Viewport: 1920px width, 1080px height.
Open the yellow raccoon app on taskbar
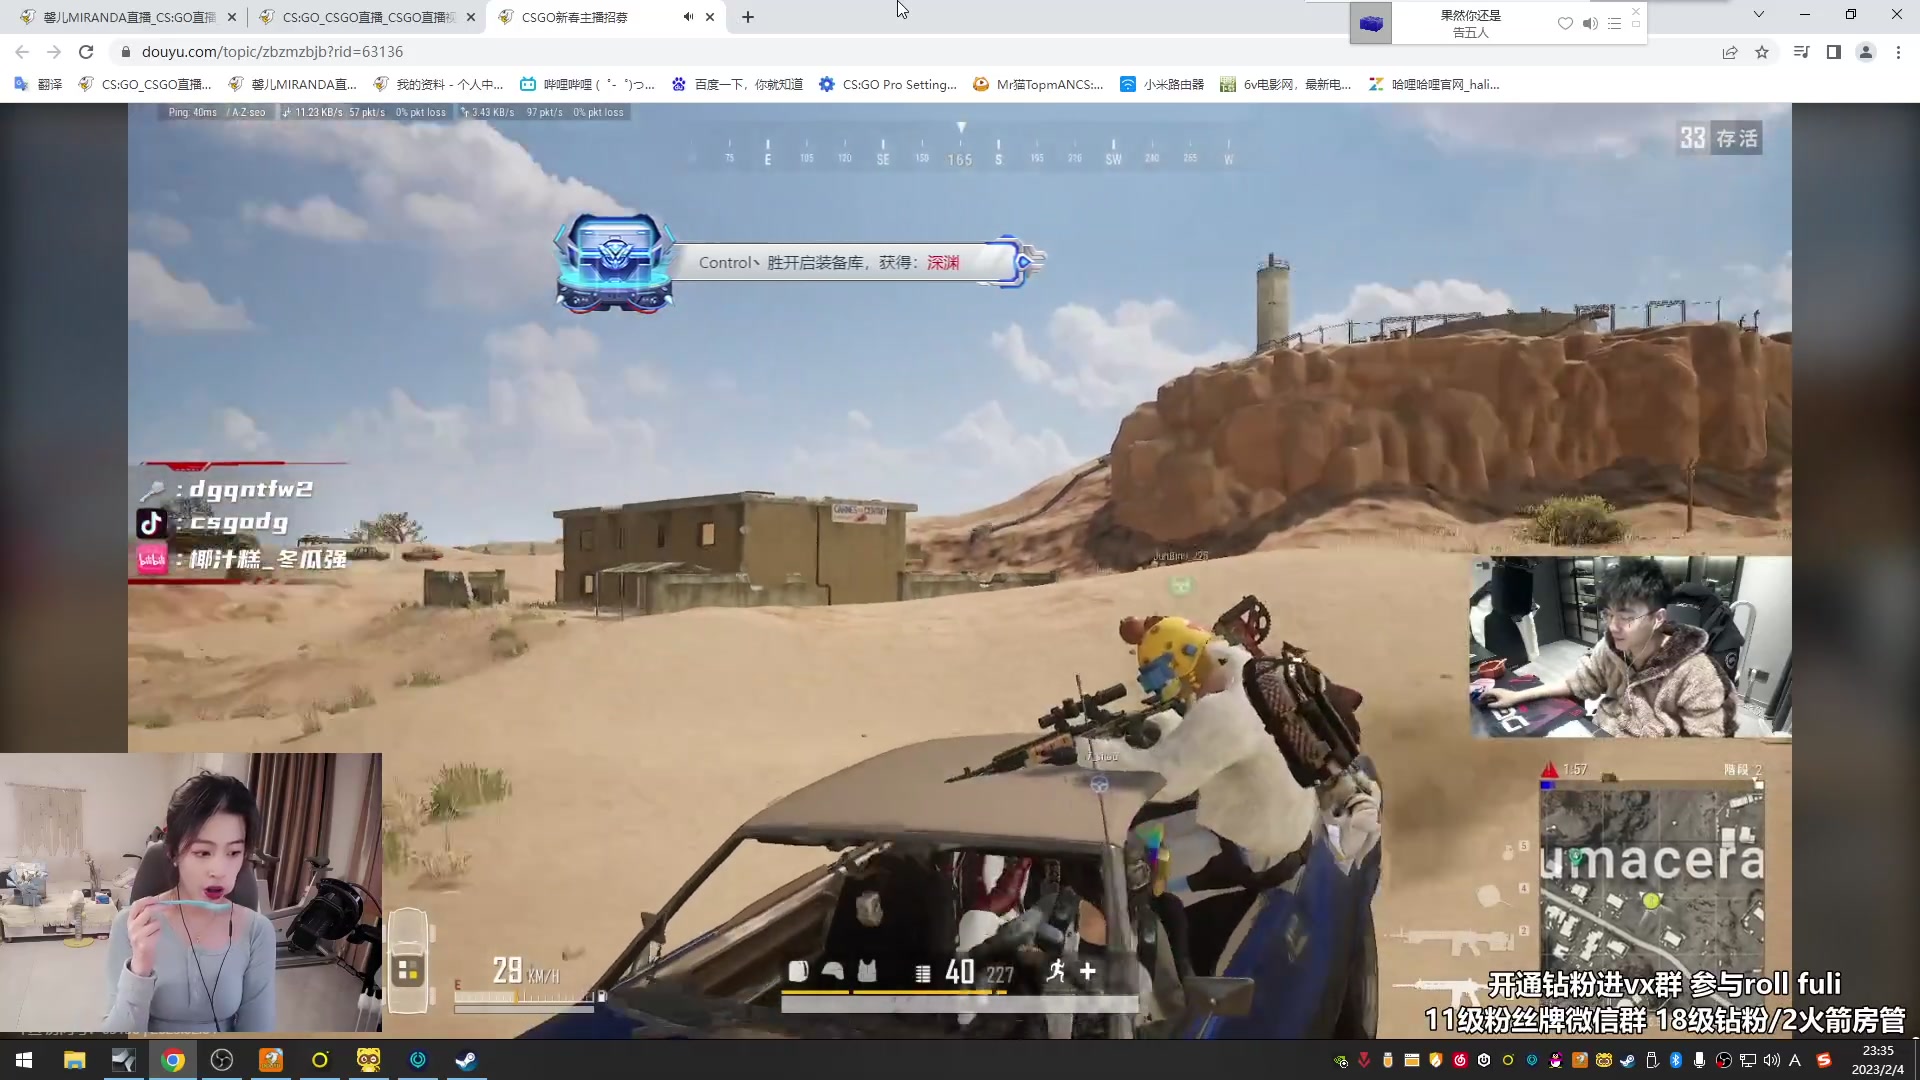point(369,1060)
